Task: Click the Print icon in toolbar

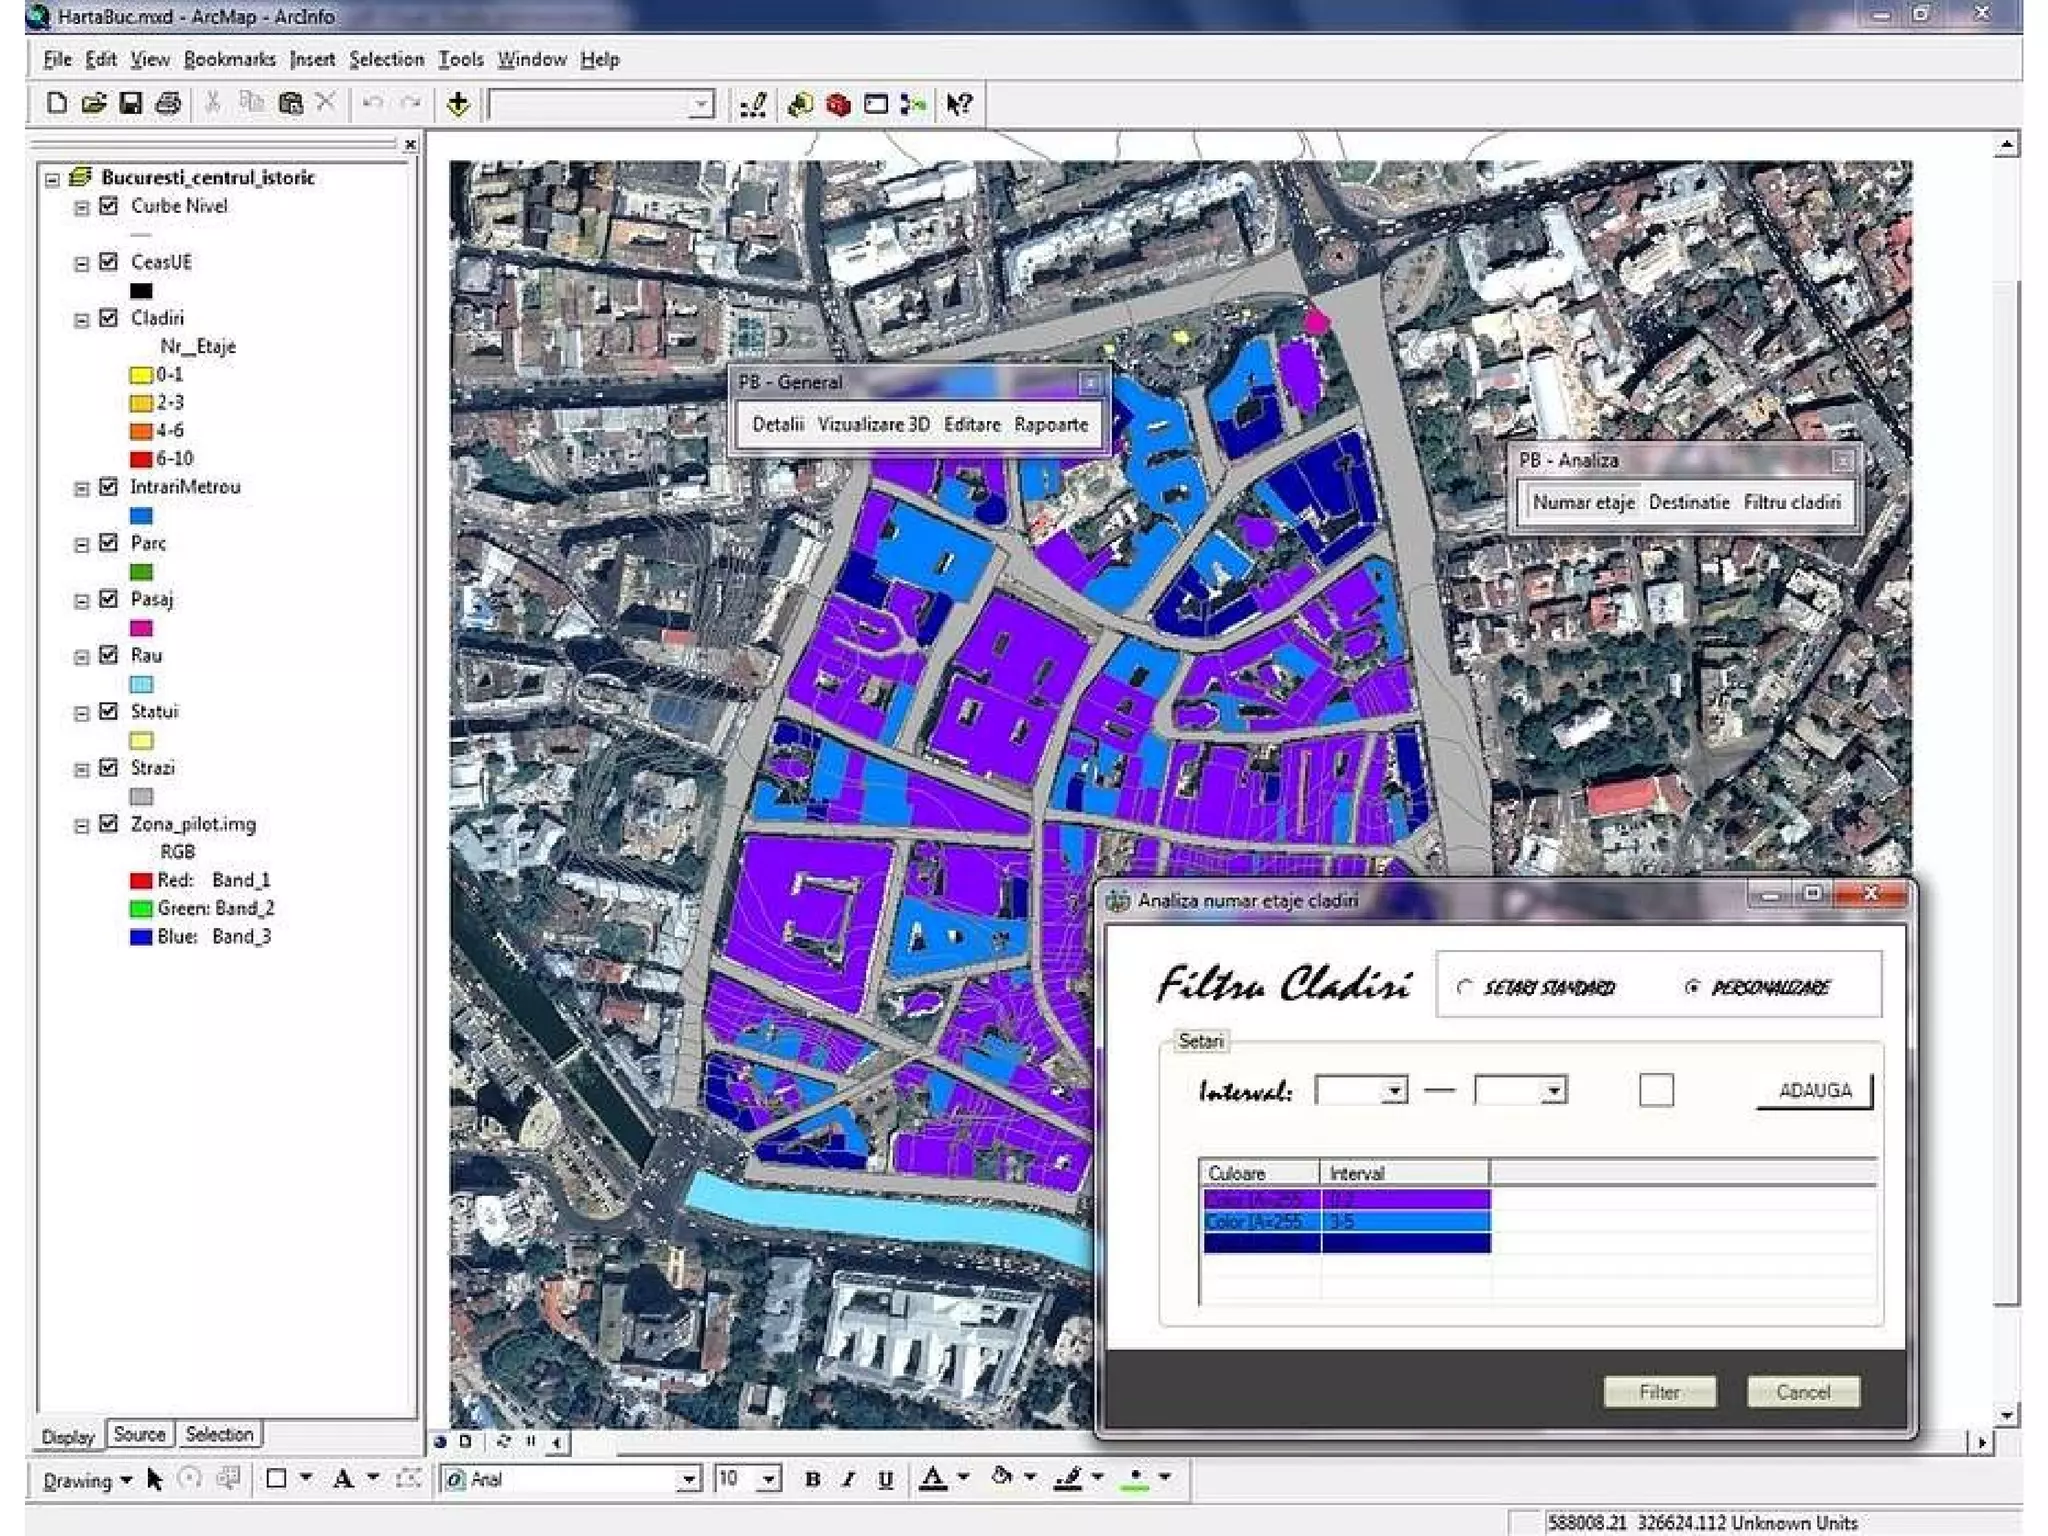Action: click(168, 103)
